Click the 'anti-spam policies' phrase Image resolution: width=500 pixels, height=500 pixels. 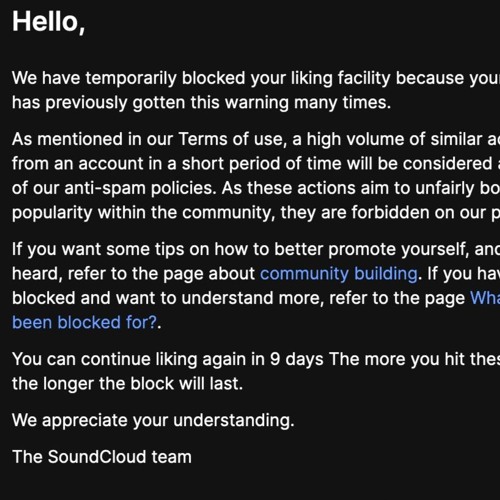coord(140,188)
